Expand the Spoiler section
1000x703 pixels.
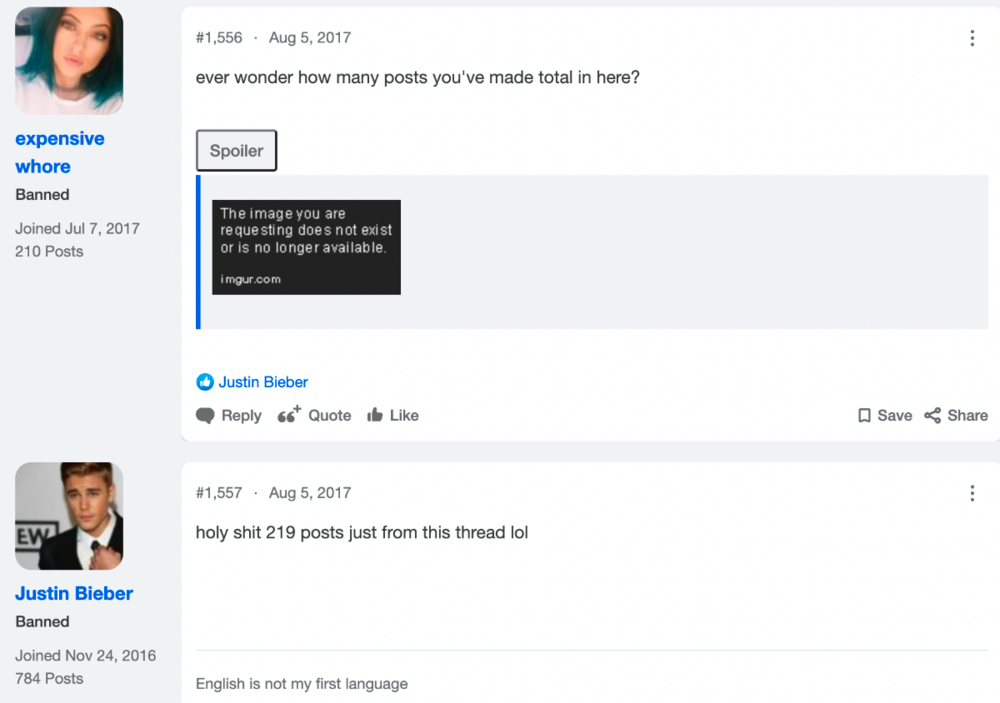(236, 151)
